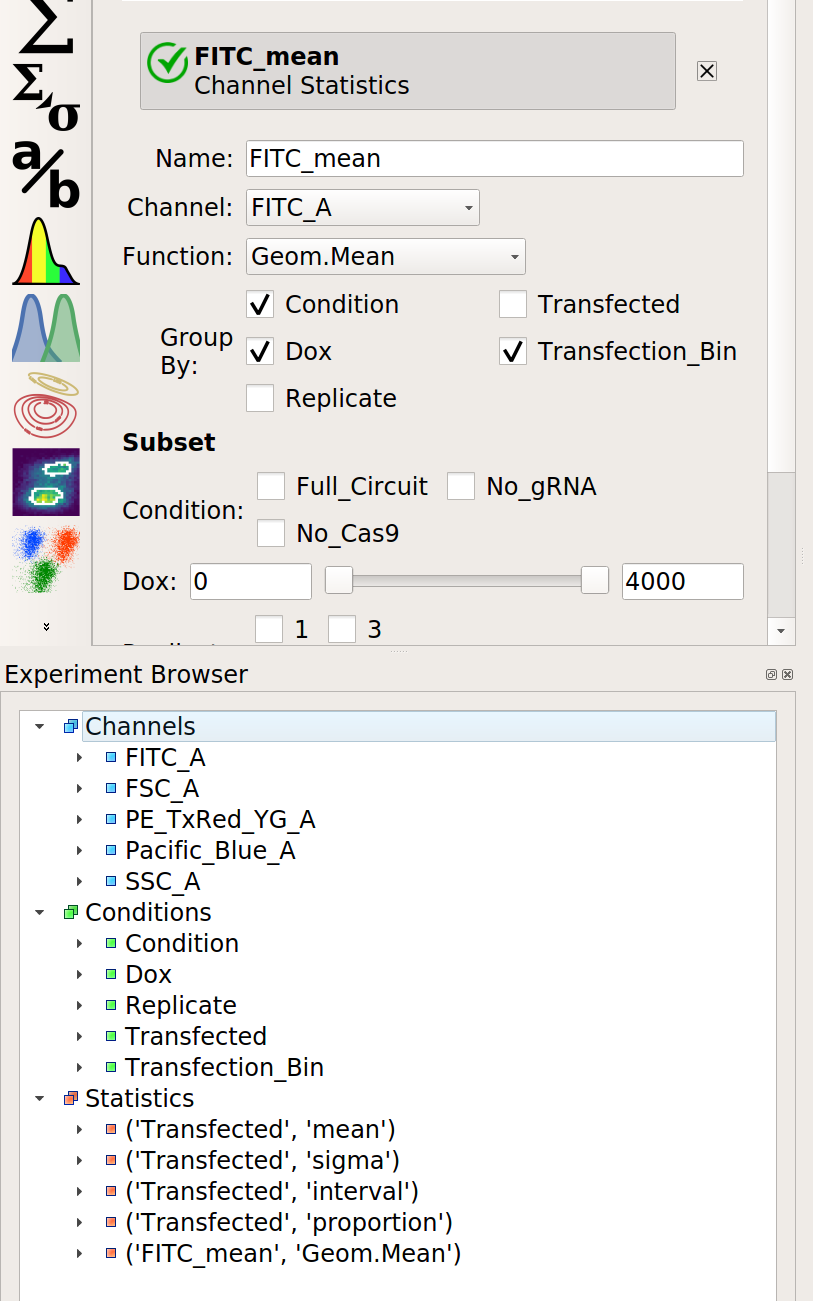Select the rainbow histogram autofluorescence icon
The image size is (813, 1301).
pos(46,251)
